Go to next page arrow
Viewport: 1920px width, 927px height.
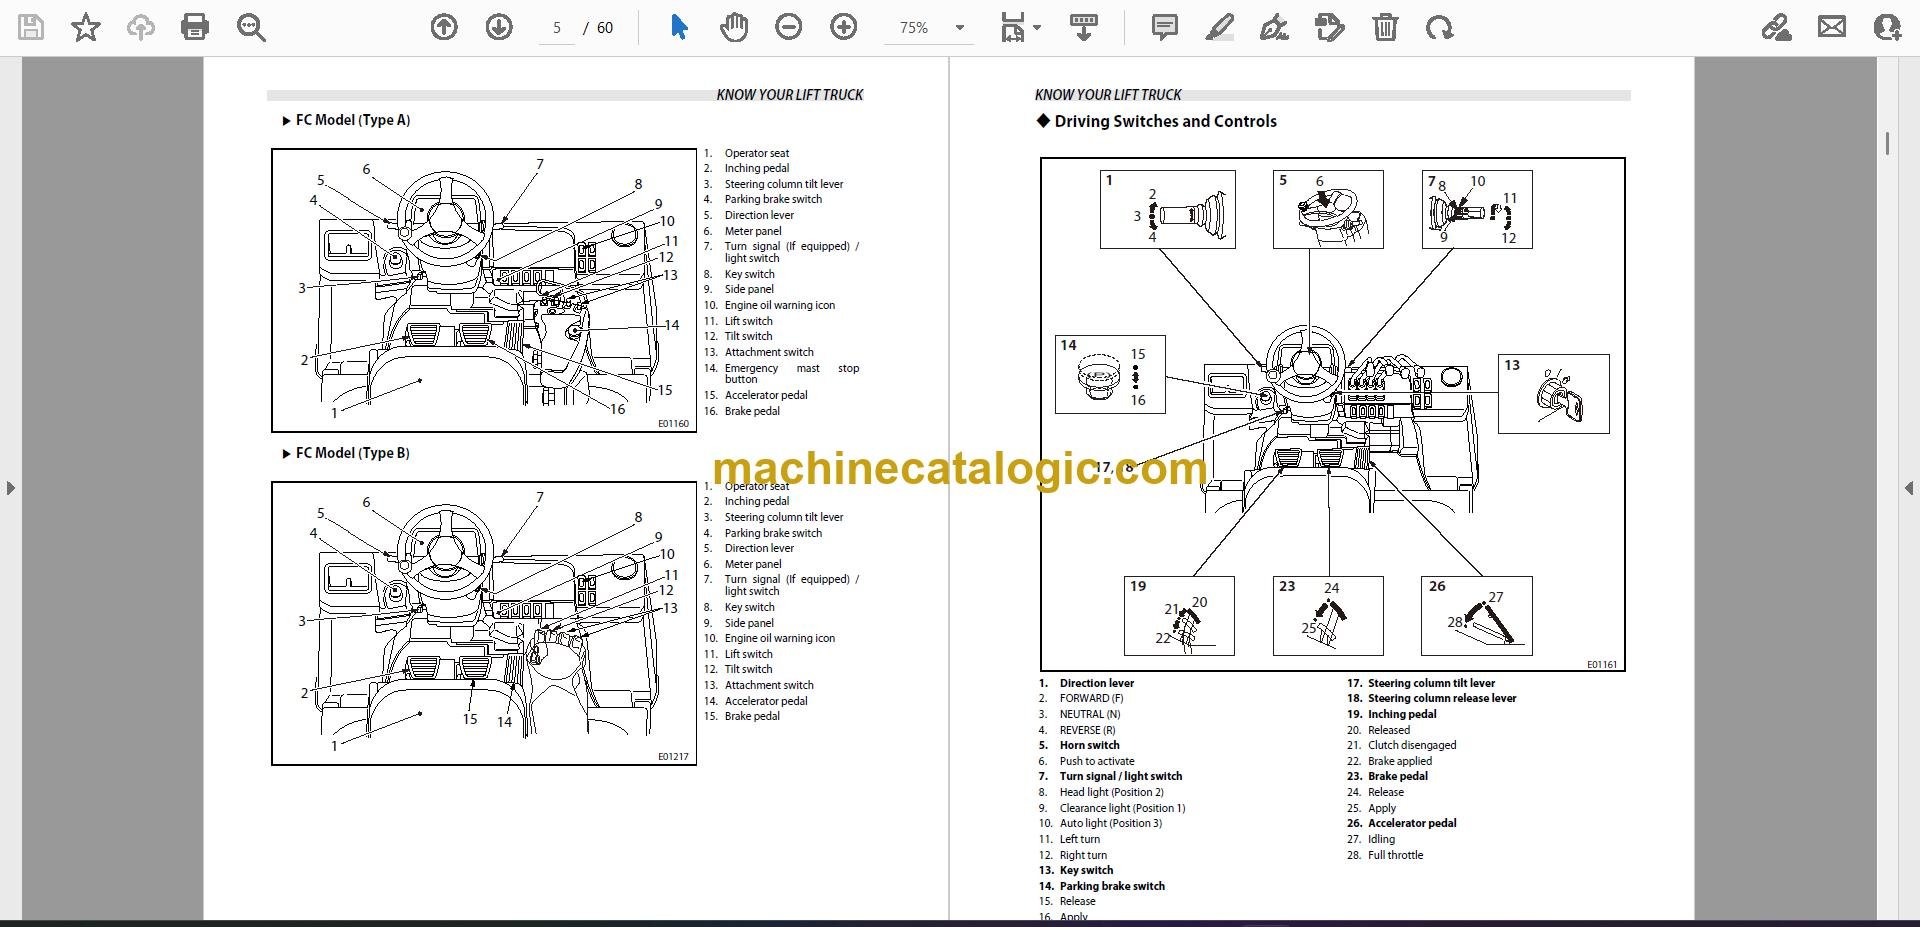(499, 28)
